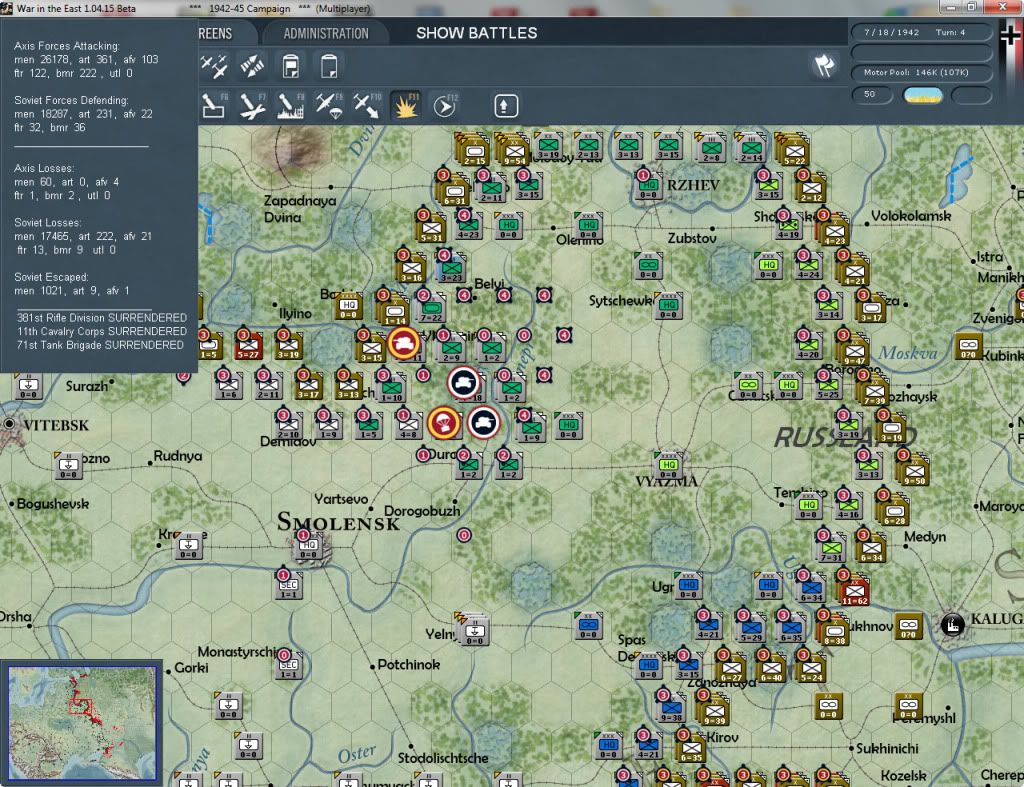Click the SMOLENSK city label
This screenshot has width=1024, height=787.
[338, 522]
